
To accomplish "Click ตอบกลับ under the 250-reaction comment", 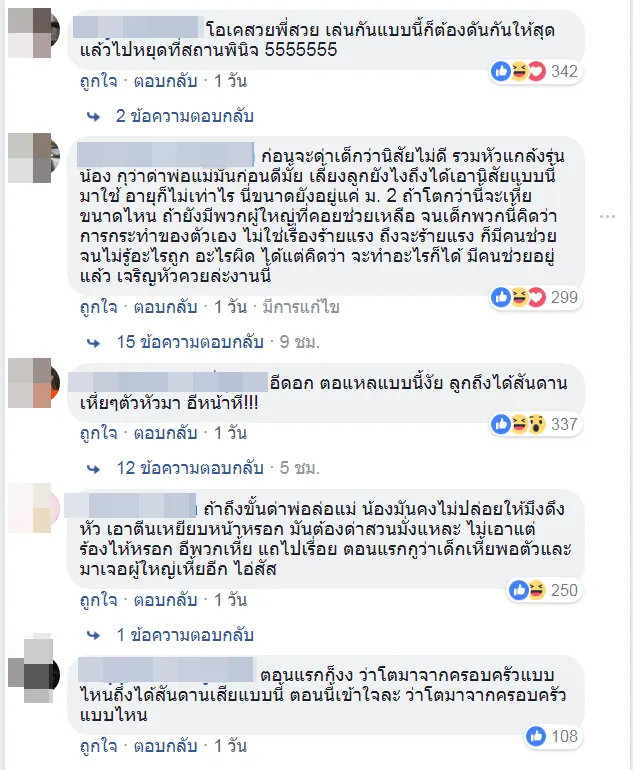I will (165, 601).
